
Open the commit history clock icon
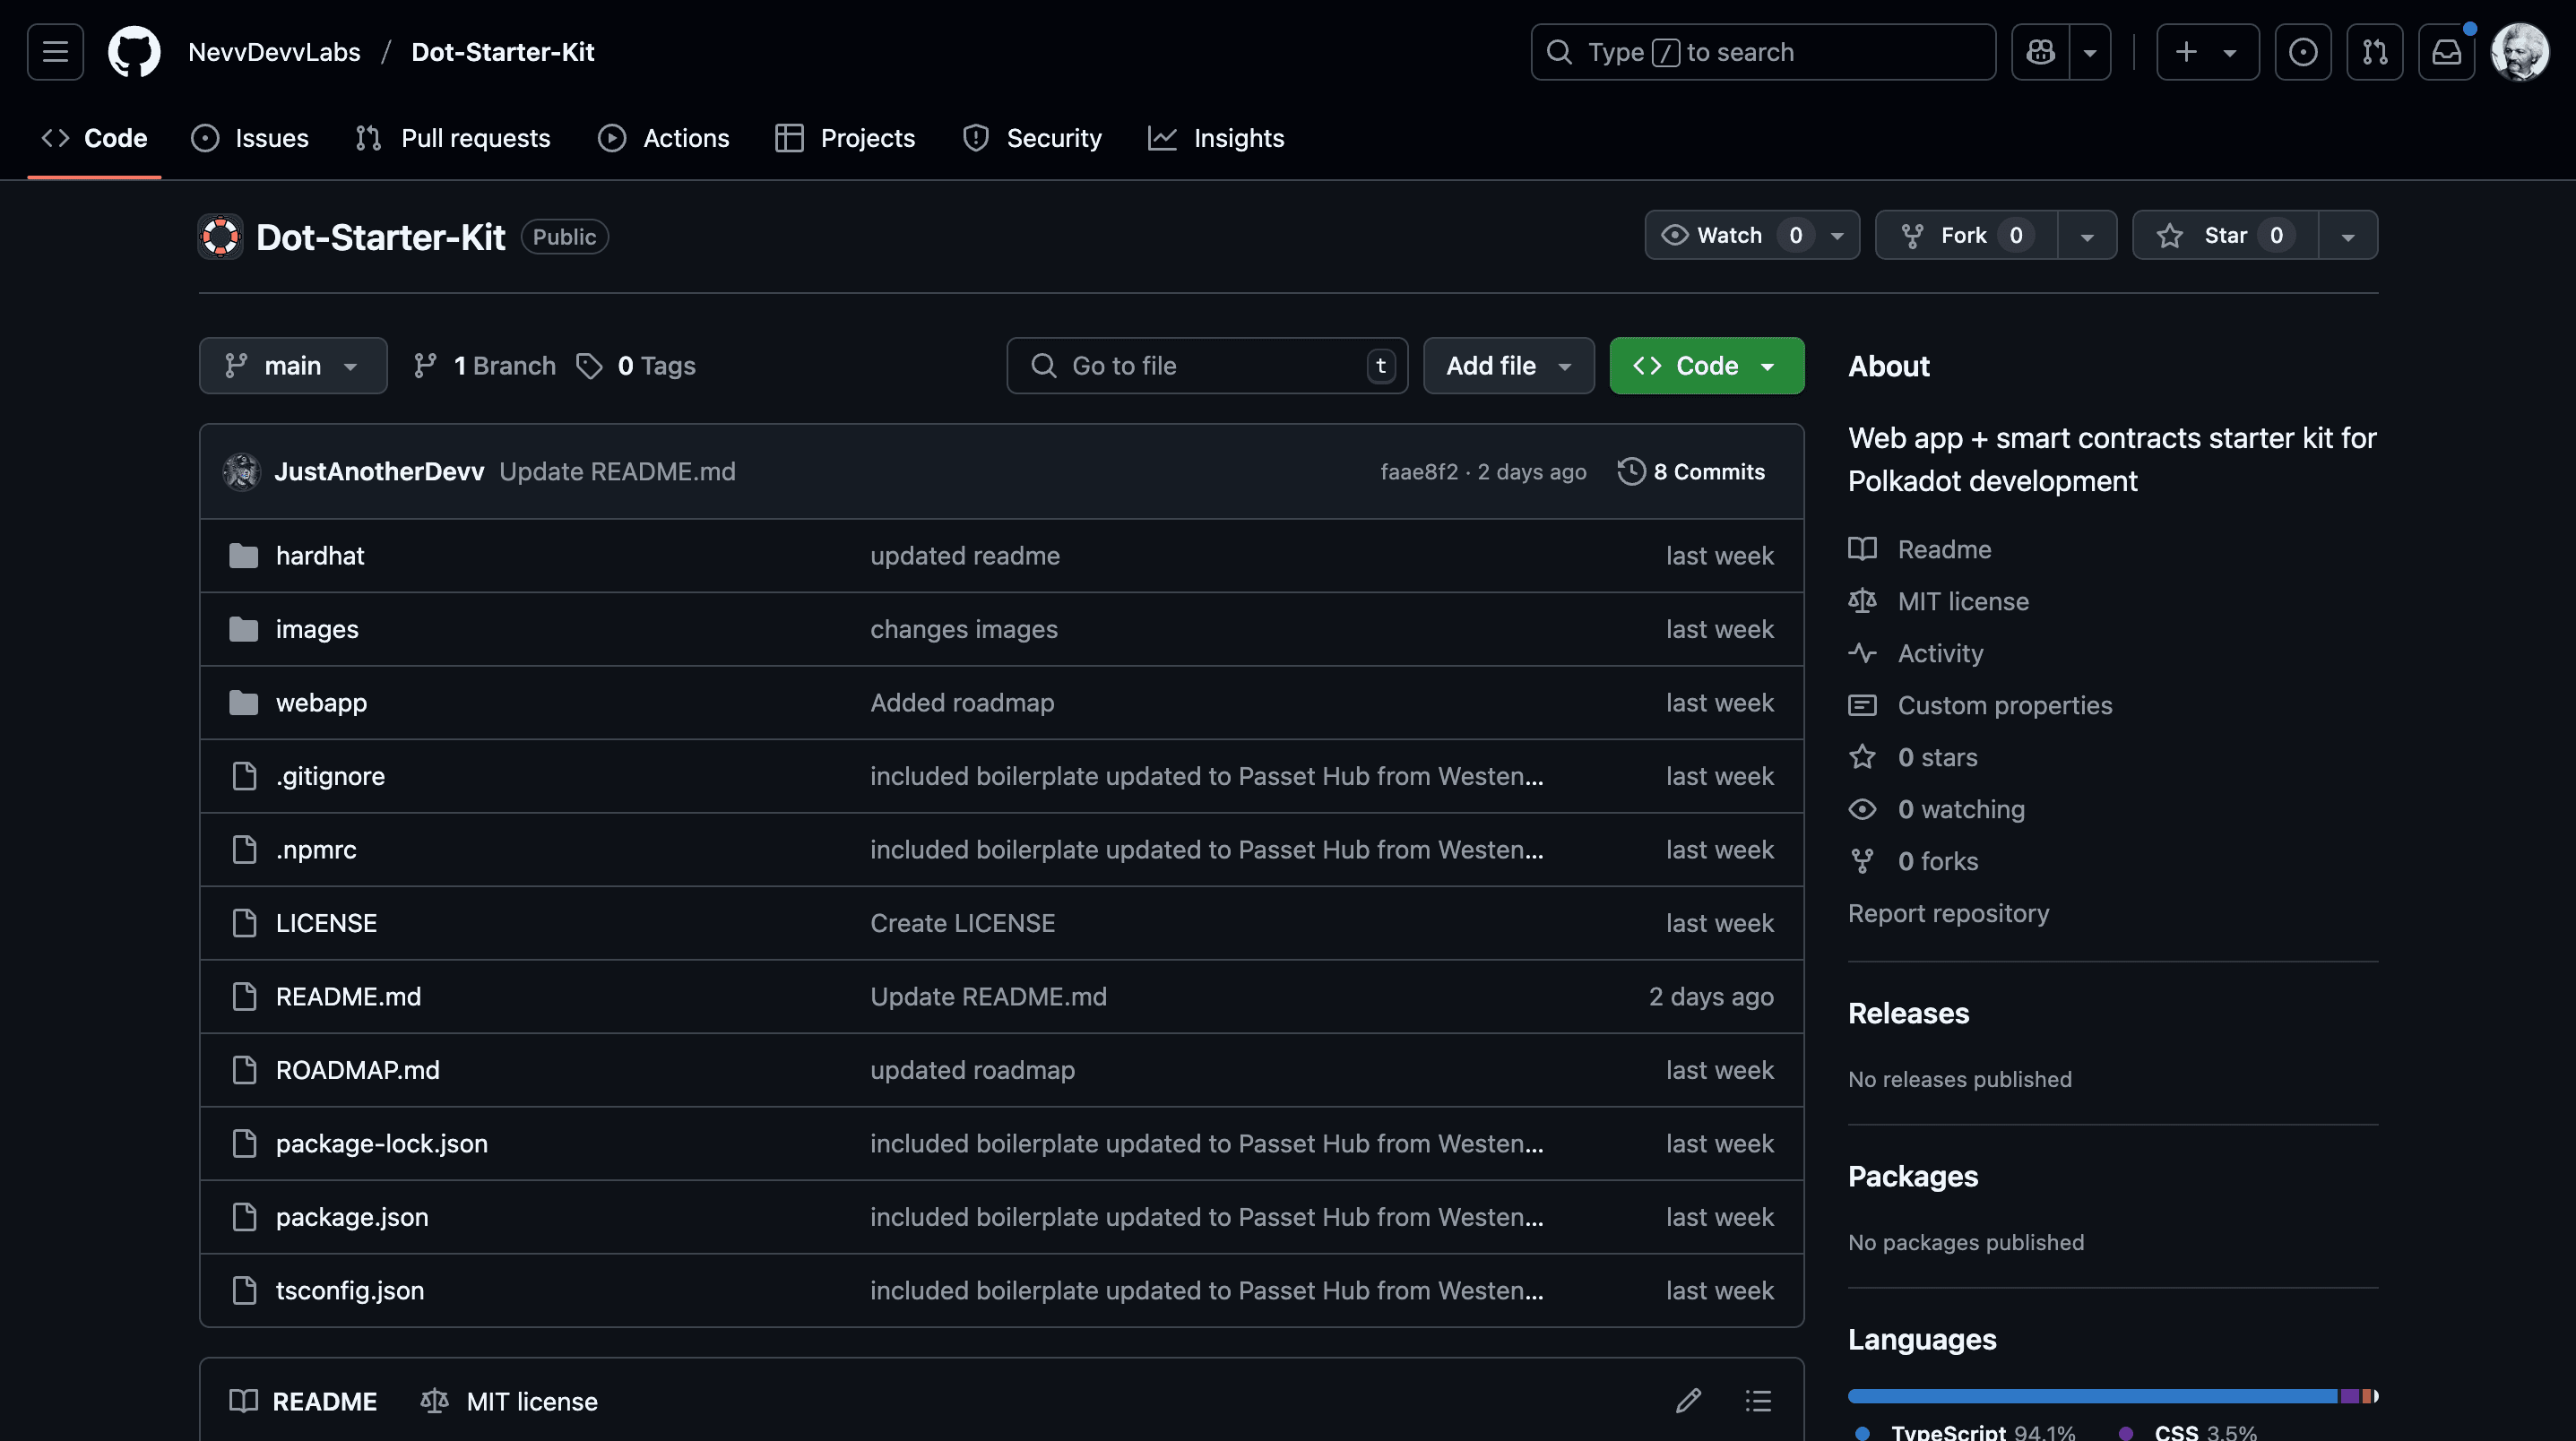pos(1631,472)
